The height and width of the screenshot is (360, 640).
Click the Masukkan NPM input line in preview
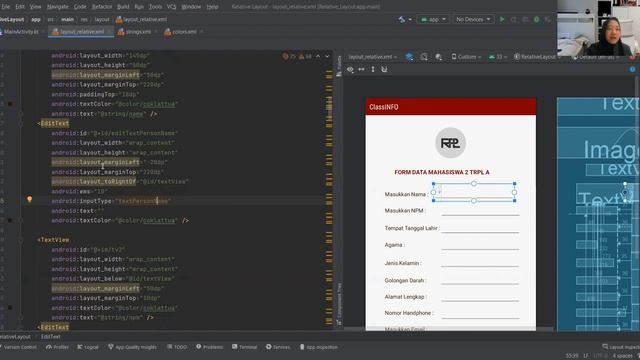point(480,211)
